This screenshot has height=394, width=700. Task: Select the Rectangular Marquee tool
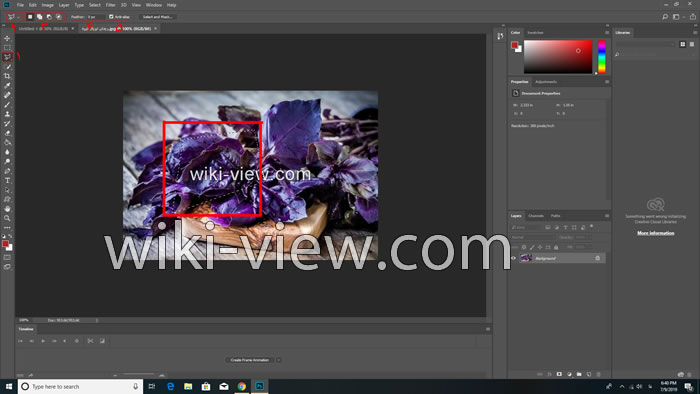click(7, 48)
